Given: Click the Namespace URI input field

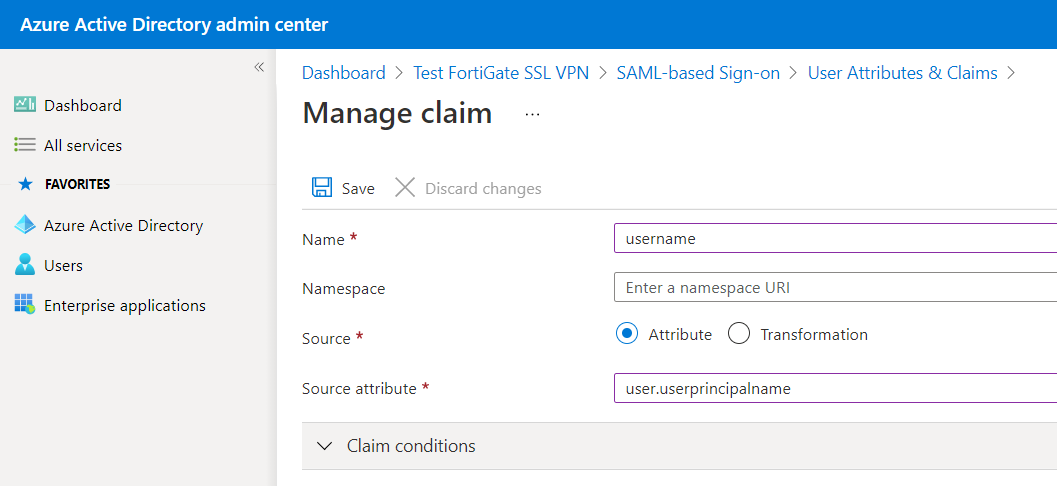Looking at the screenshot, I should pos(835,288).
